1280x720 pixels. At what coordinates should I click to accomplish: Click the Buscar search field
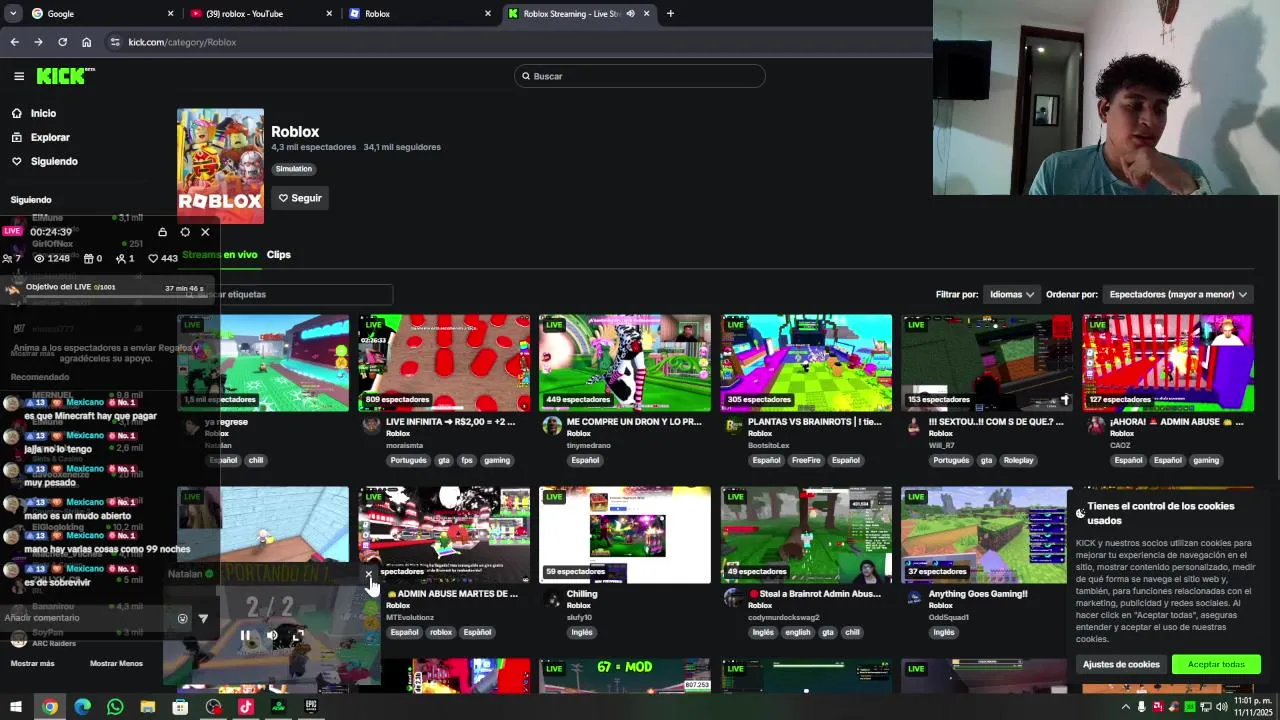coord(640,76)
